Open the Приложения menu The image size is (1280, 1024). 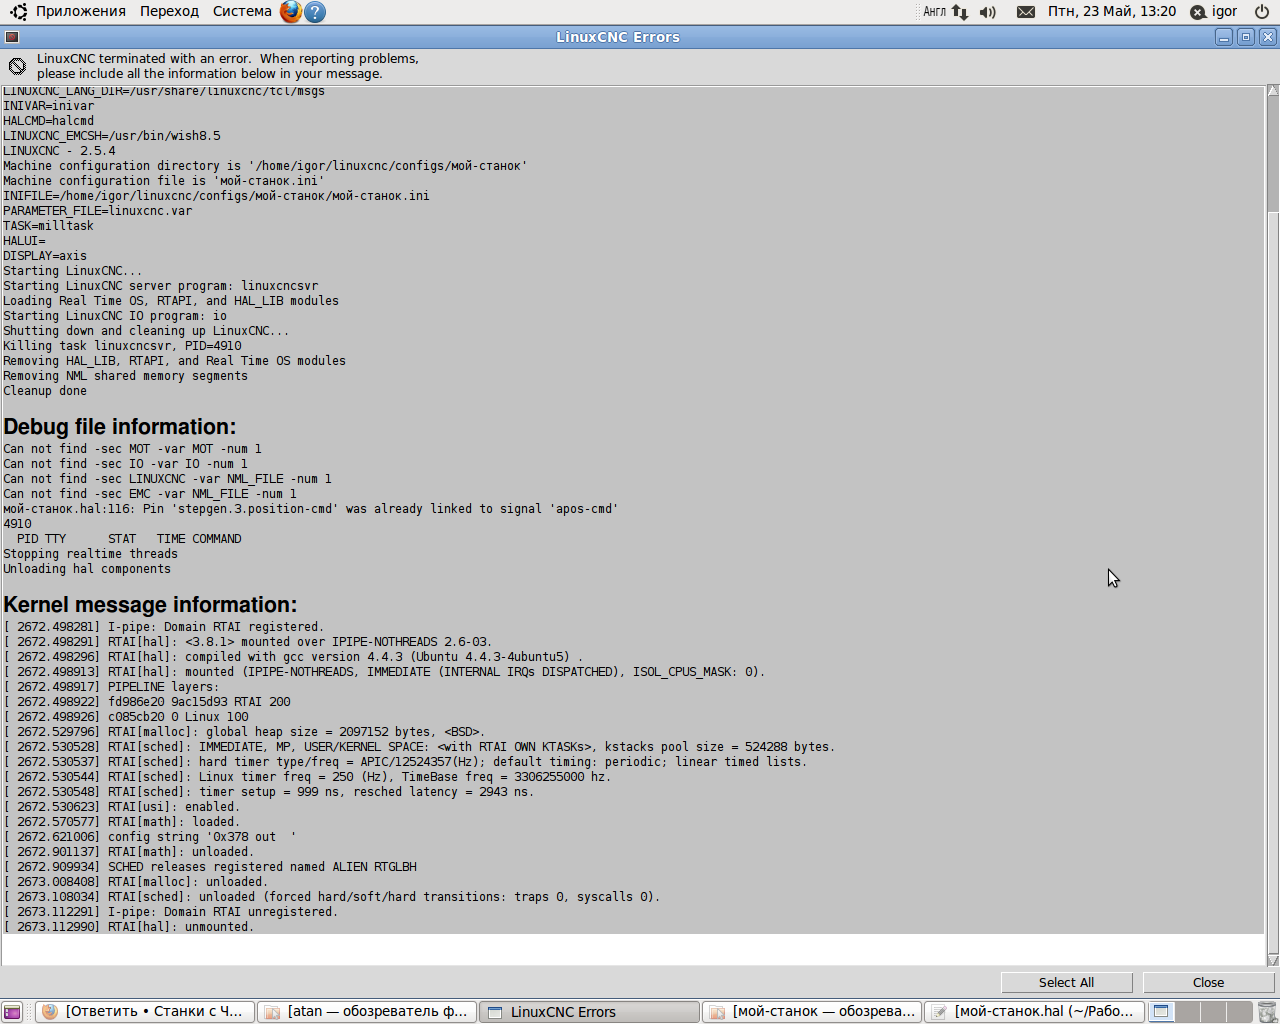(81, 11)
